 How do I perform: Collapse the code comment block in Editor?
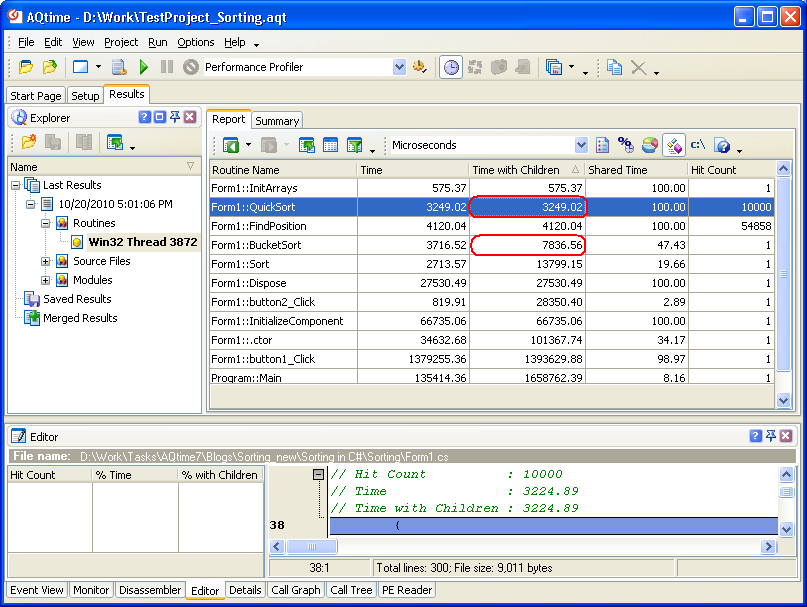[x=319, y=474]
